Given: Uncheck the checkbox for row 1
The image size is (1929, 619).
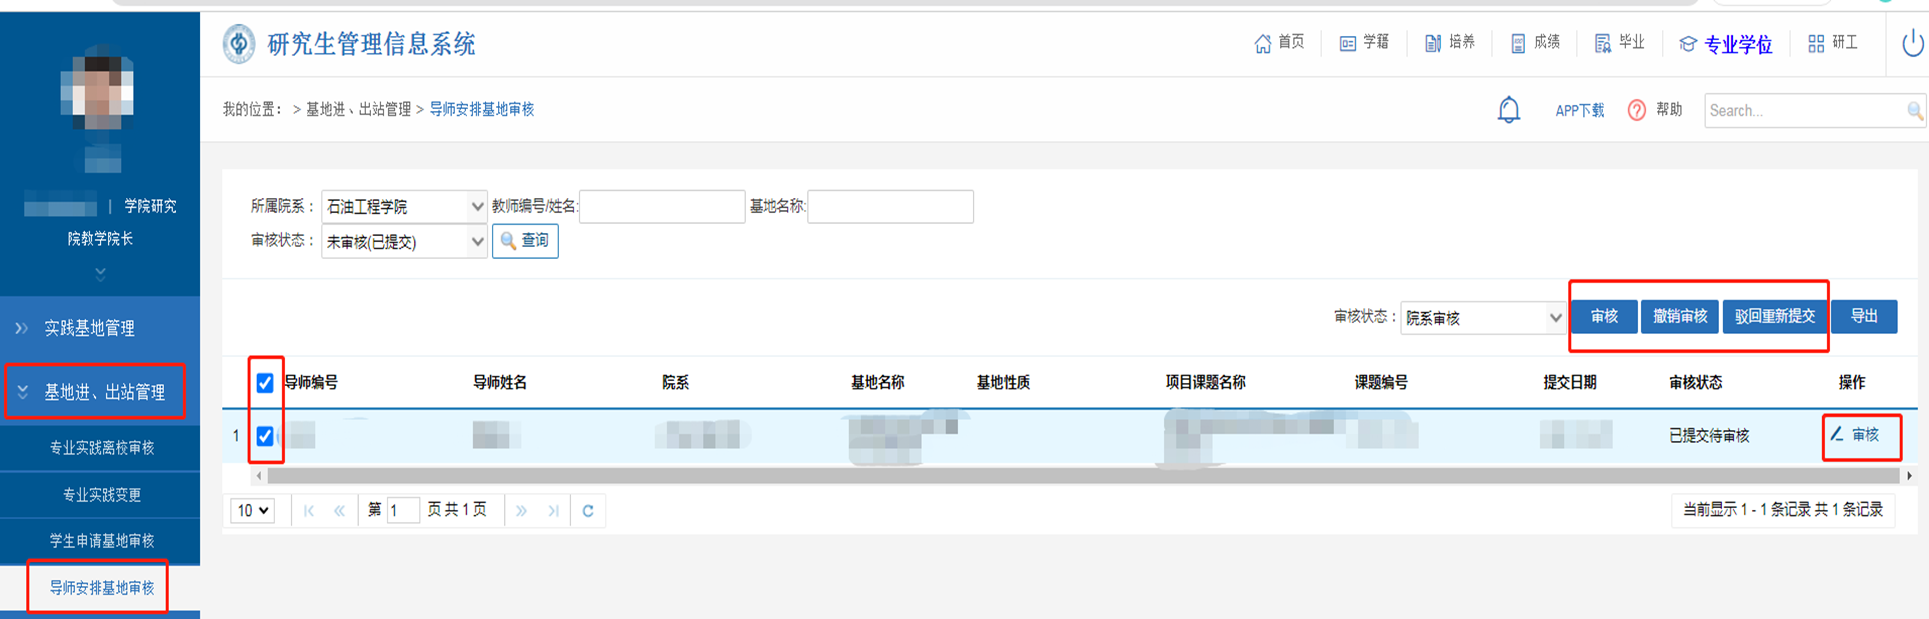Looking at the screenshot, I should [265, 436].
